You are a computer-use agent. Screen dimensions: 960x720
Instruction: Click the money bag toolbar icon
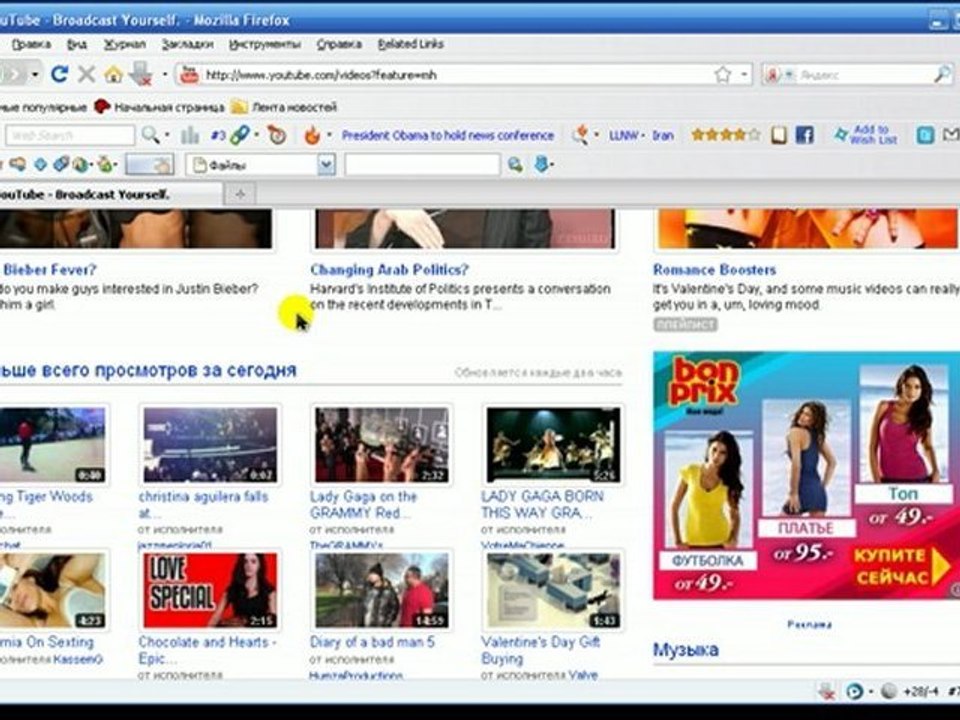click(105, 164)
